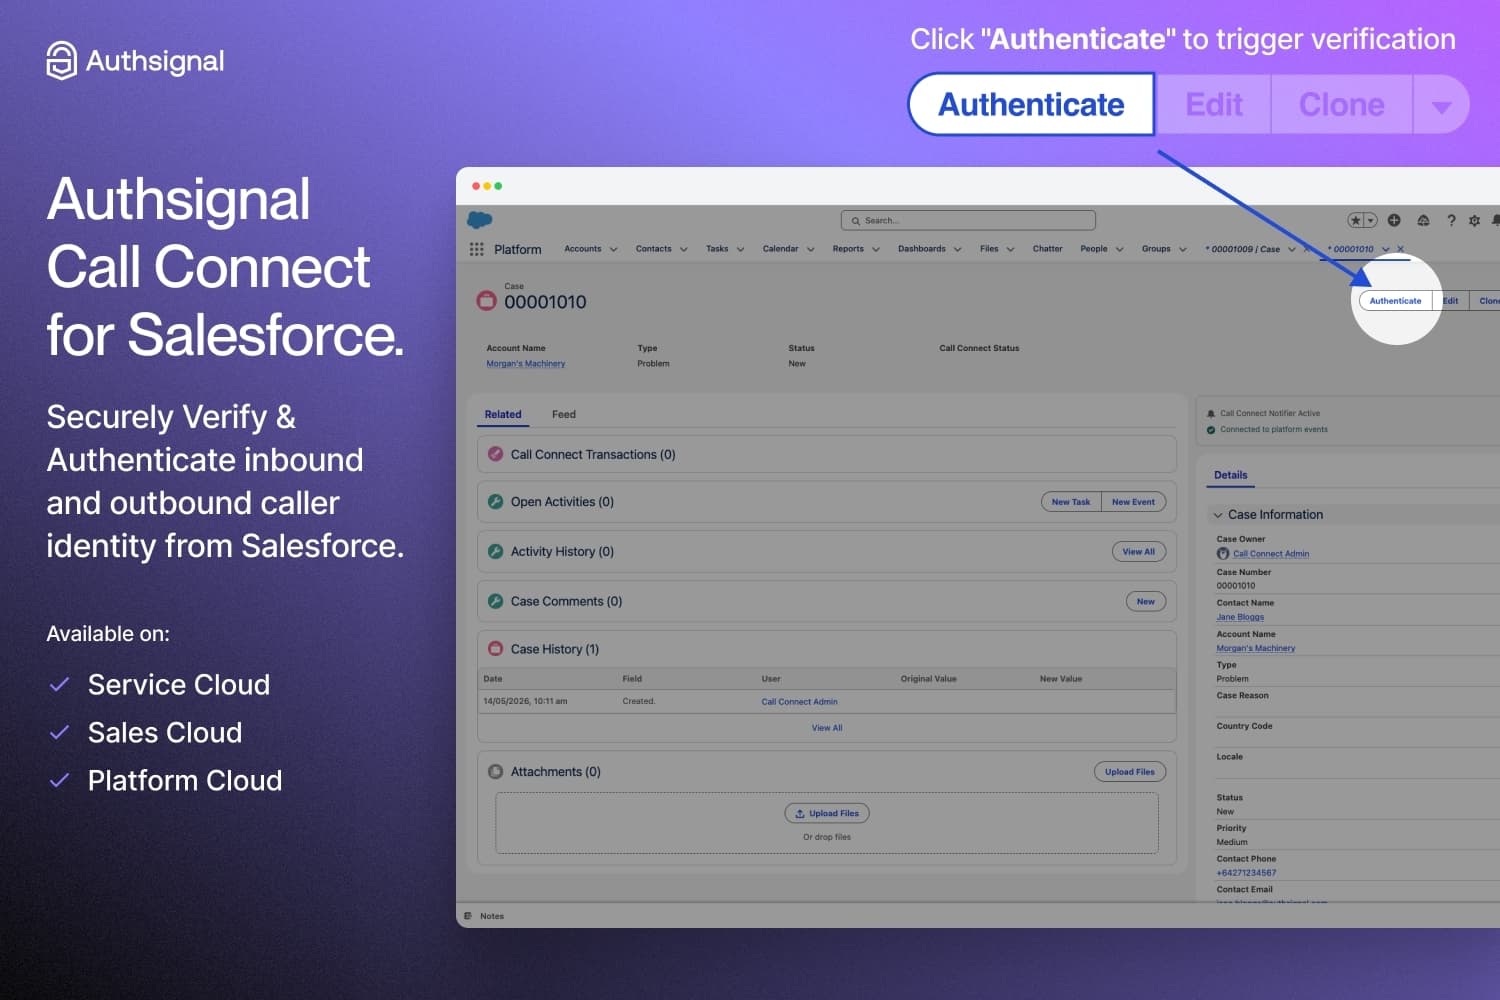Screen dimensions: 1500x1000
Task: Collapse the Case Information section
Action: (x=1218, y=515)
